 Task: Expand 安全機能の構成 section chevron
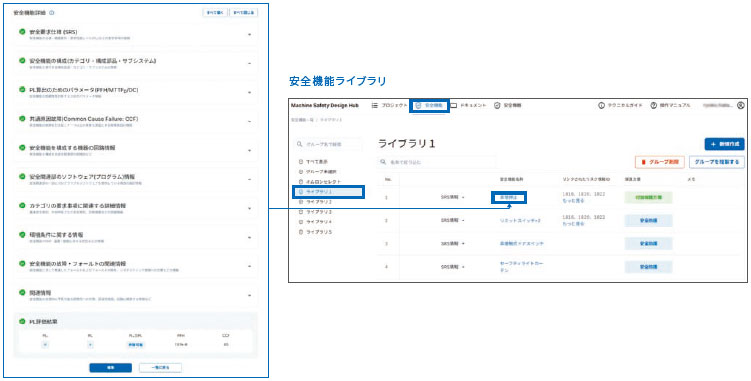[250, 64]
